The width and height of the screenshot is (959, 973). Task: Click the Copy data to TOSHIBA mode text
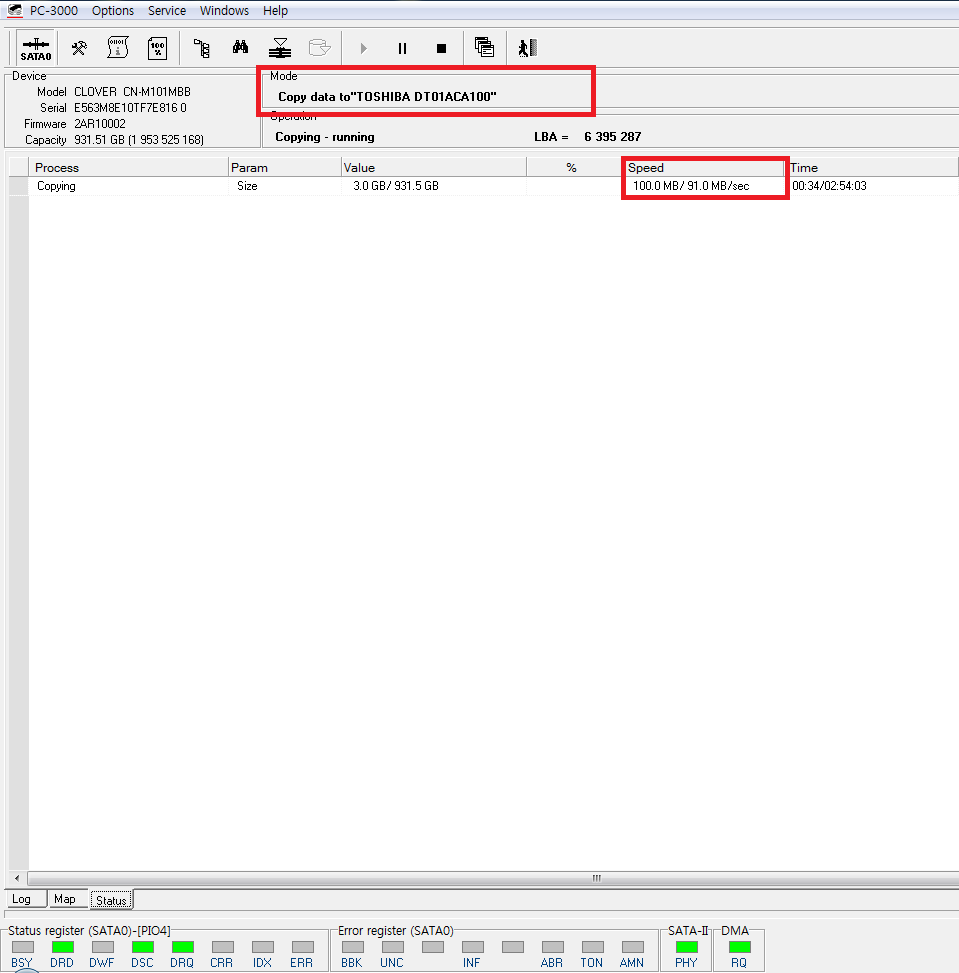(387, 97)
